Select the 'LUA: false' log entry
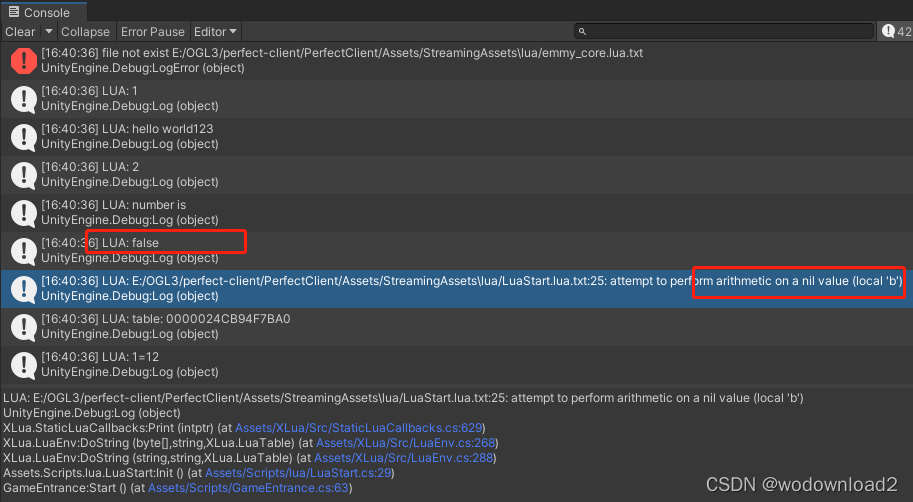Viewport: 913px width, 502px height. tap(456, 251)
